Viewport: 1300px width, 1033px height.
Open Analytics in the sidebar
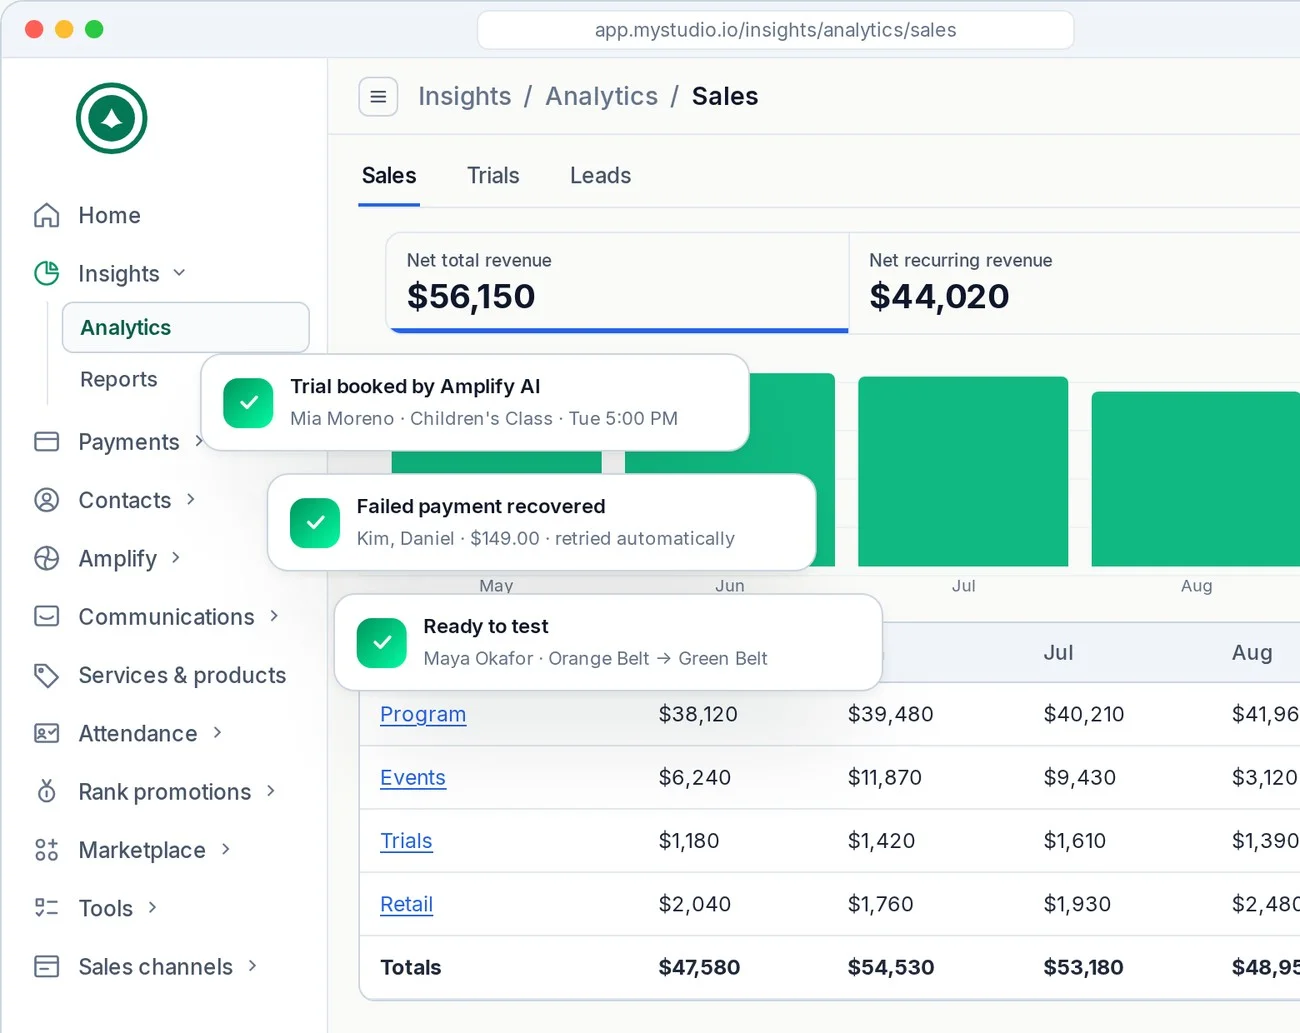coord(186,328)
